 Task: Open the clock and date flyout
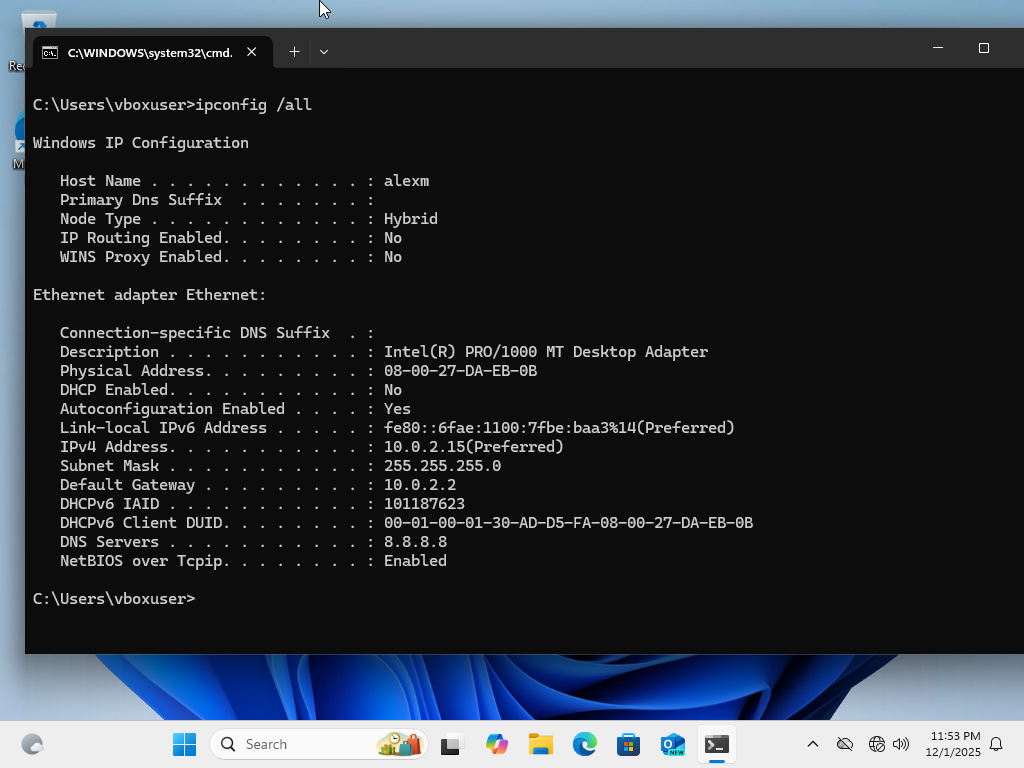click(x=954, y=744)
